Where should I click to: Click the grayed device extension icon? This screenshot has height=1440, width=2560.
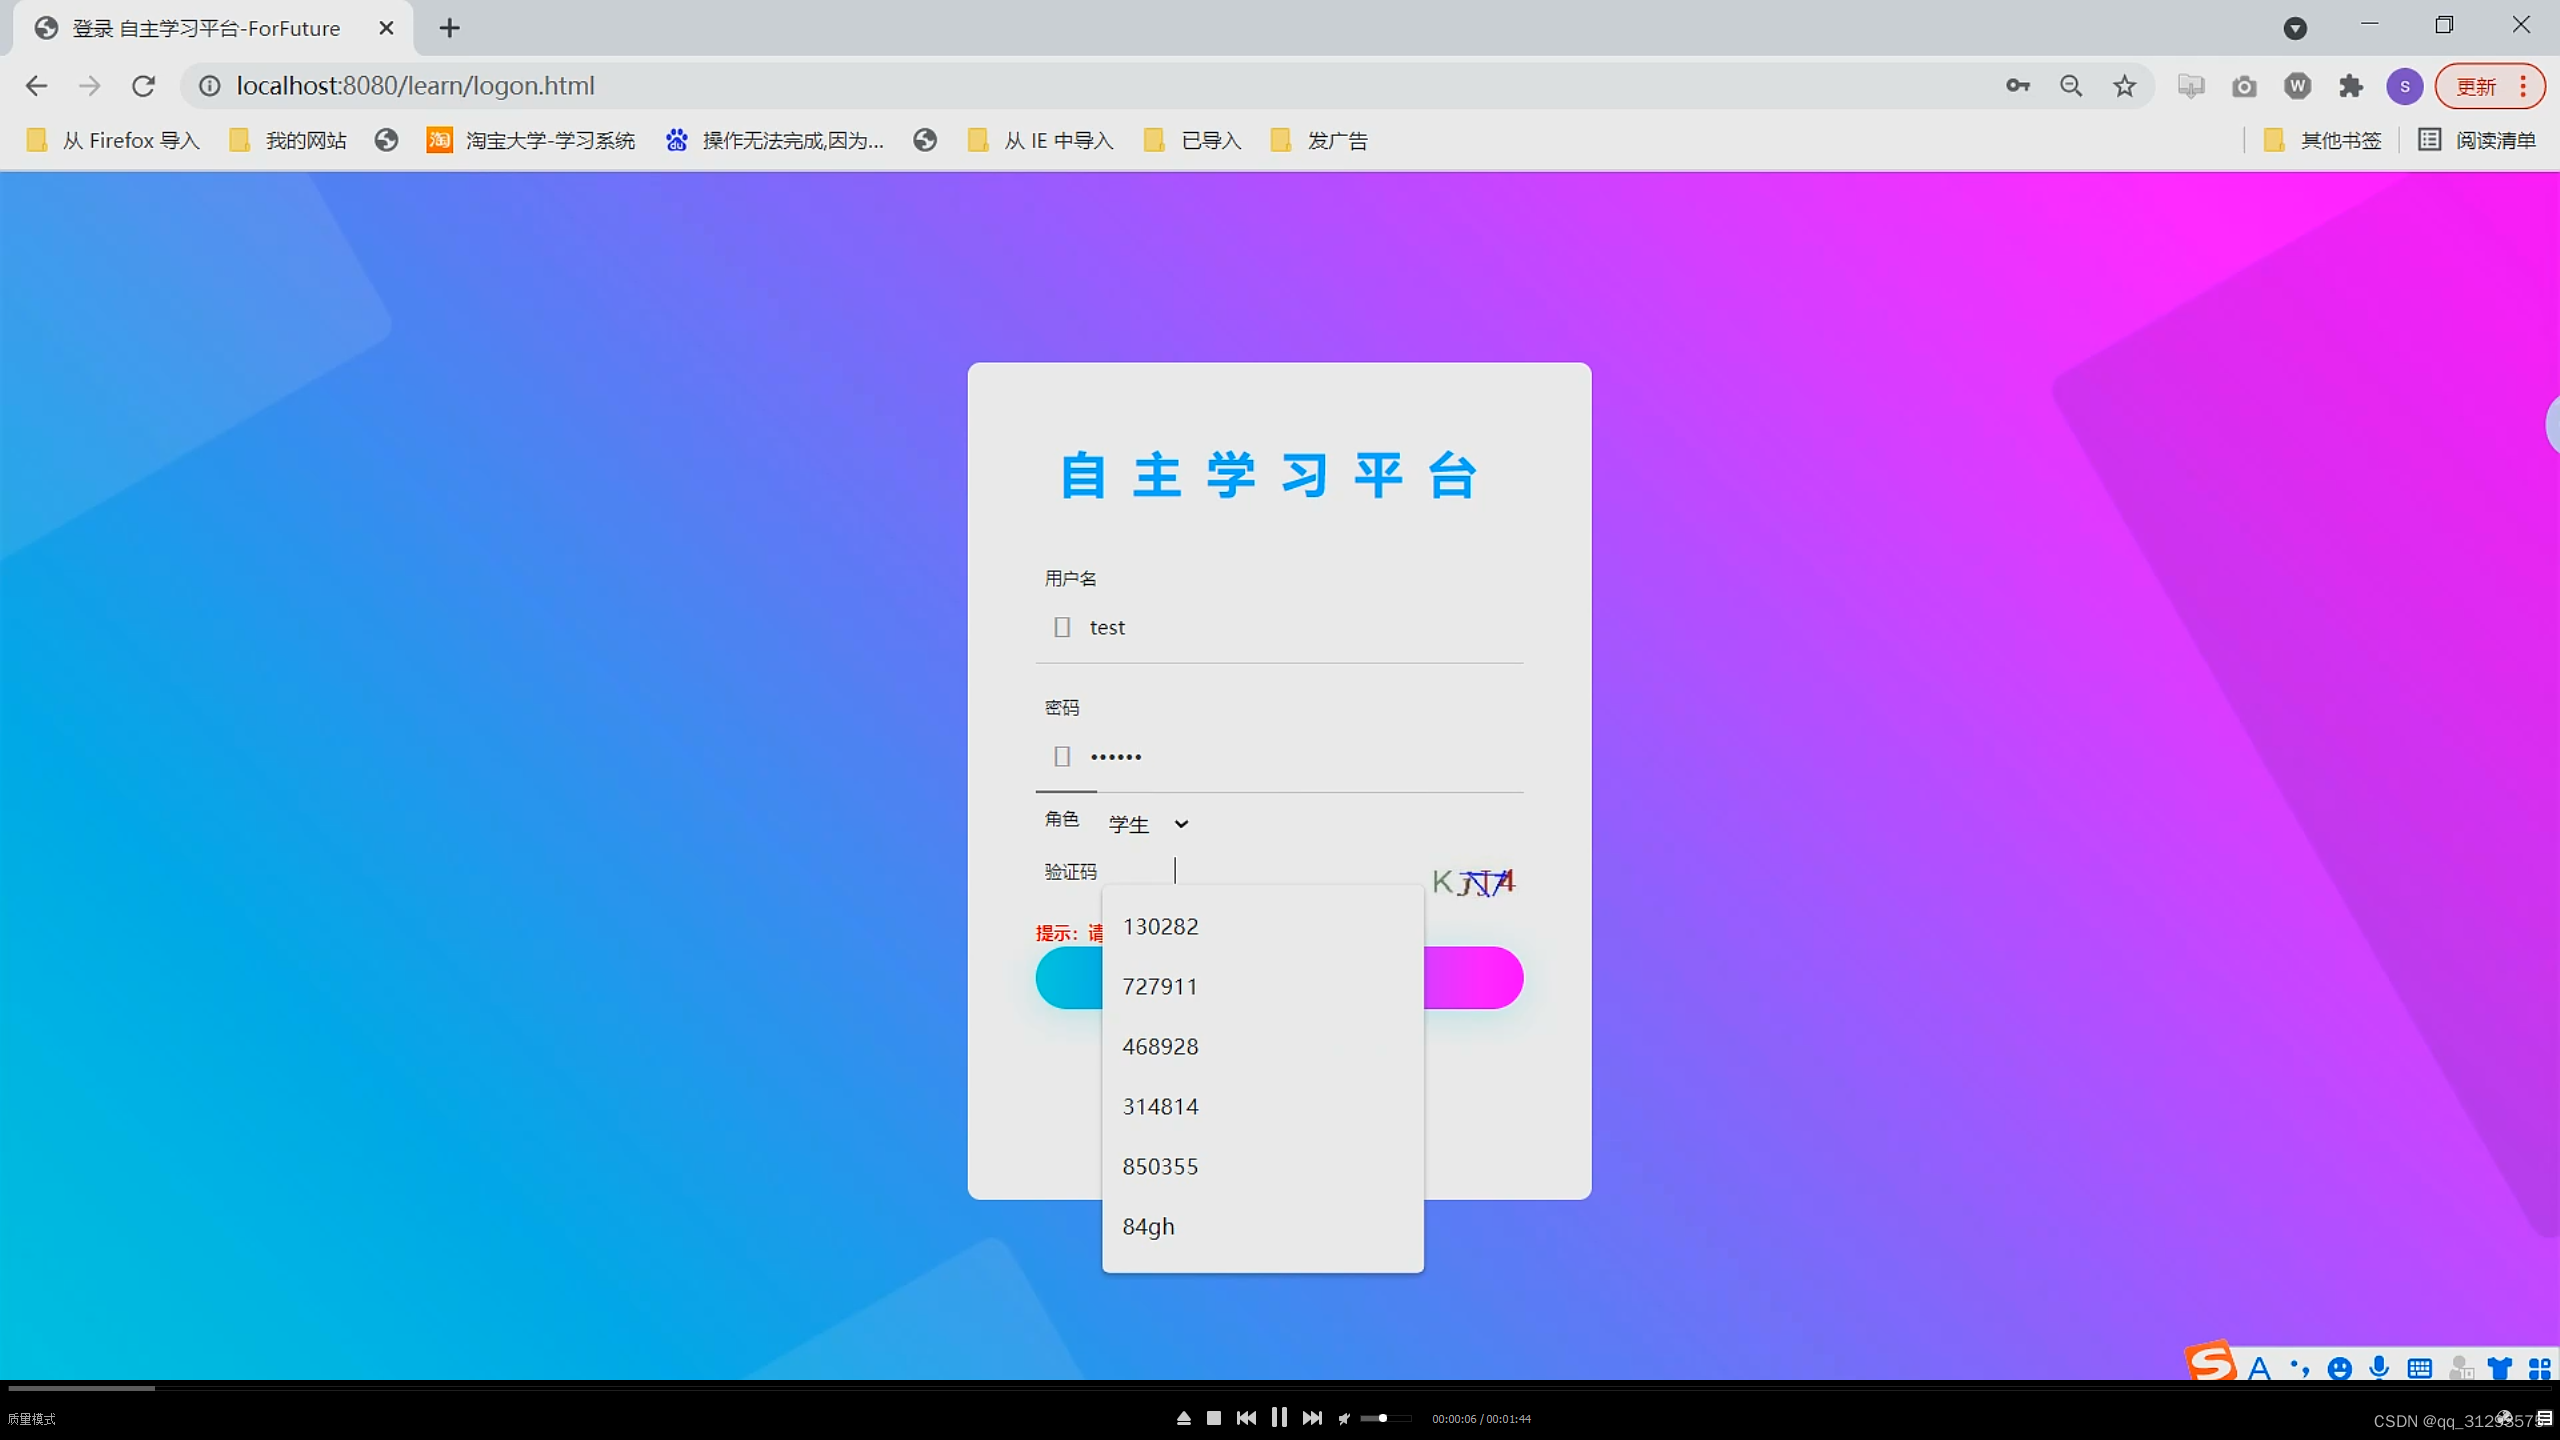(2191, 86)
